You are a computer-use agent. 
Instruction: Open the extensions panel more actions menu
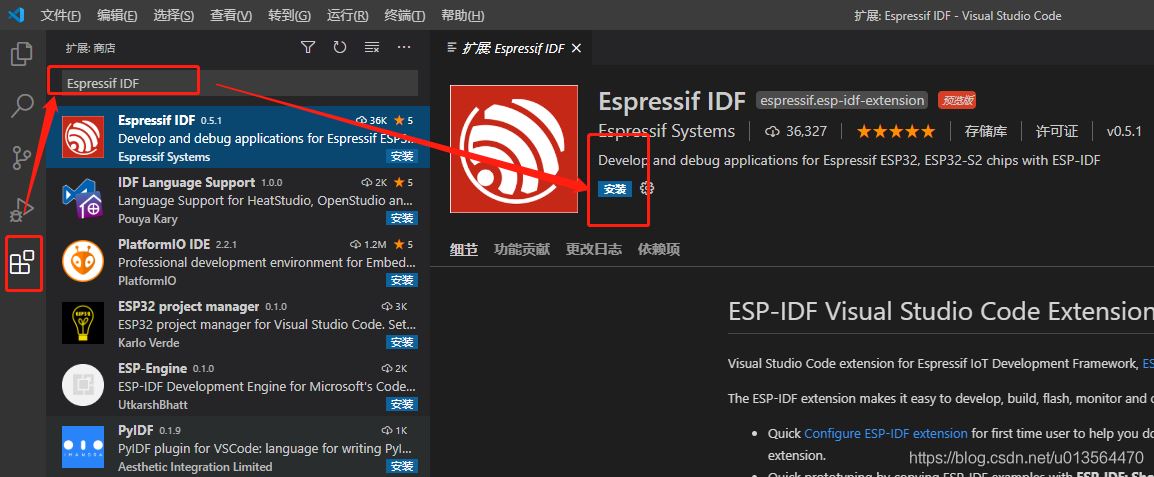pos(403,48)
